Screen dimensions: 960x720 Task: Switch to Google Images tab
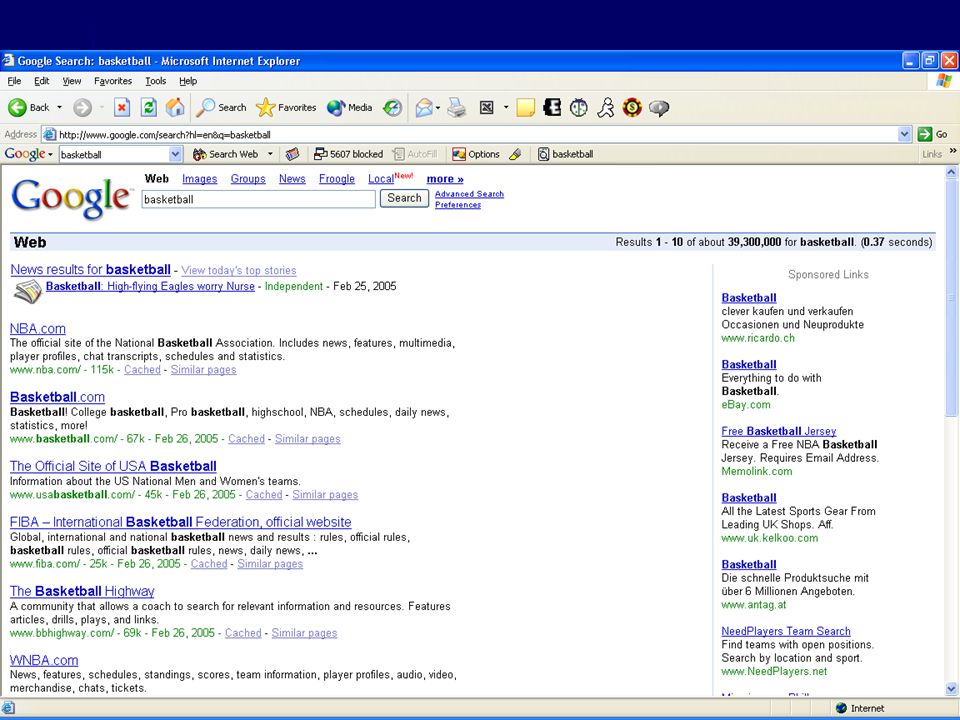tap(200, 179)
